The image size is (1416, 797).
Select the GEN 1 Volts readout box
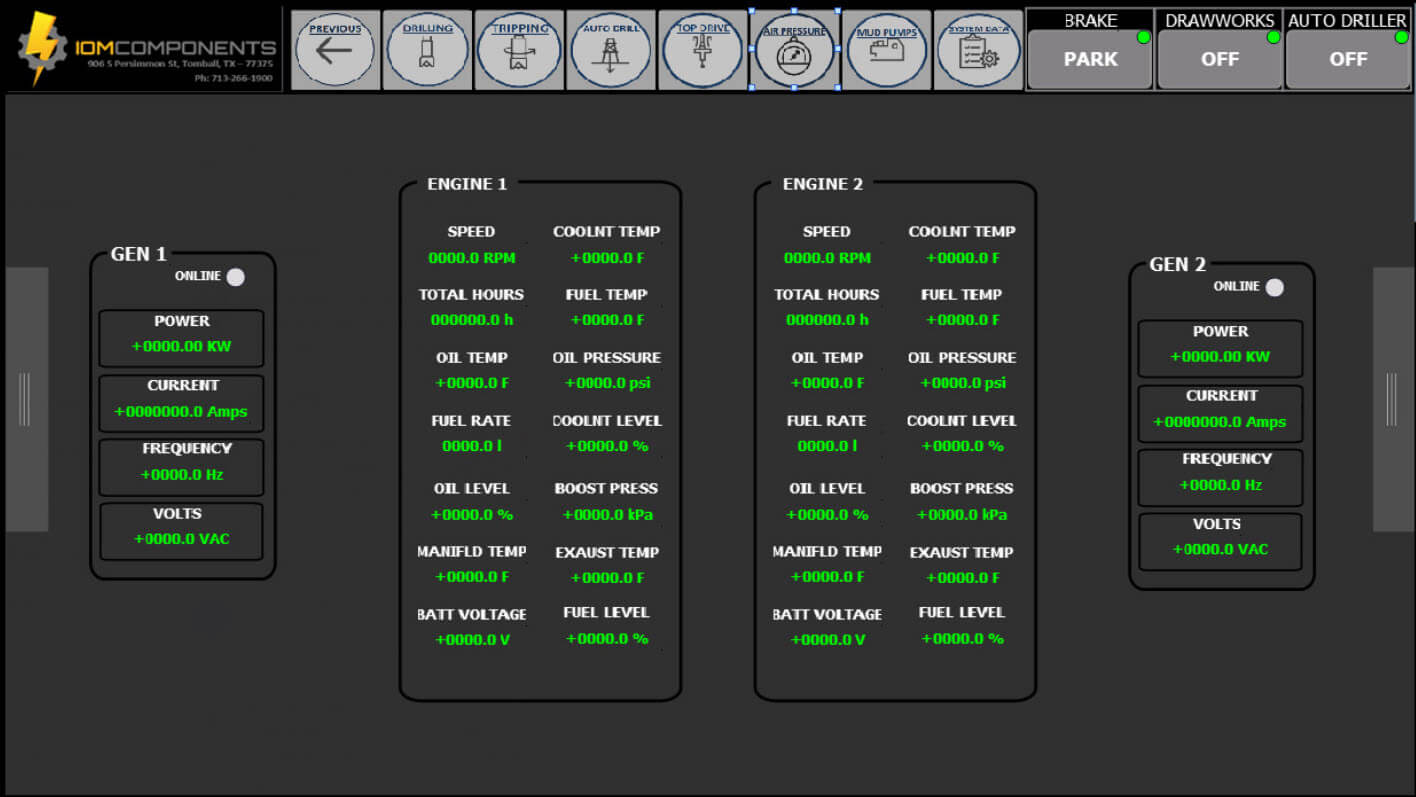tap(181, 531)
